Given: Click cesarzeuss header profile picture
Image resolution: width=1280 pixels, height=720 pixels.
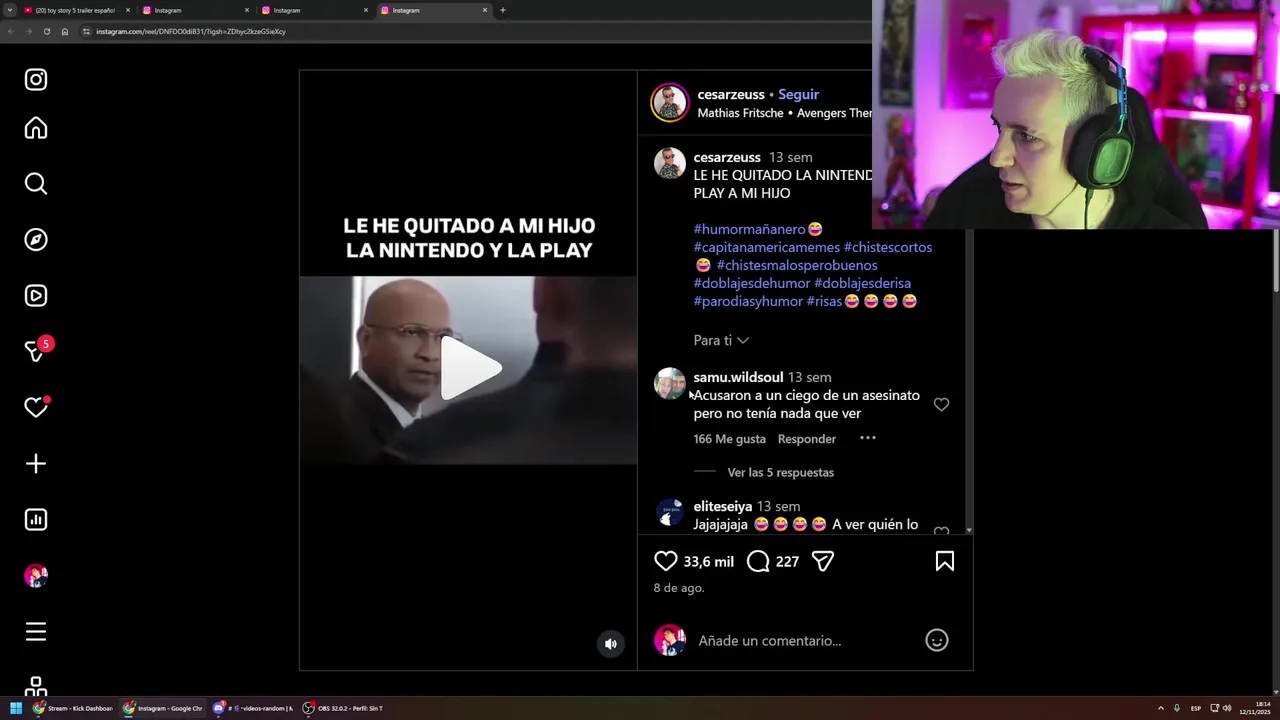Looking at the screenshot, I should [670, 102].
